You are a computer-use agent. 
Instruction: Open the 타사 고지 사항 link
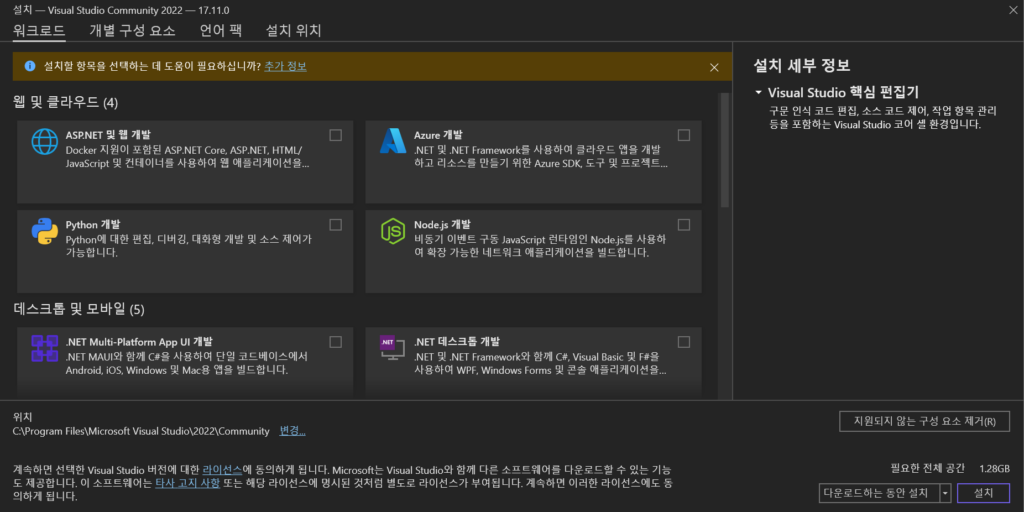(187, 484)
